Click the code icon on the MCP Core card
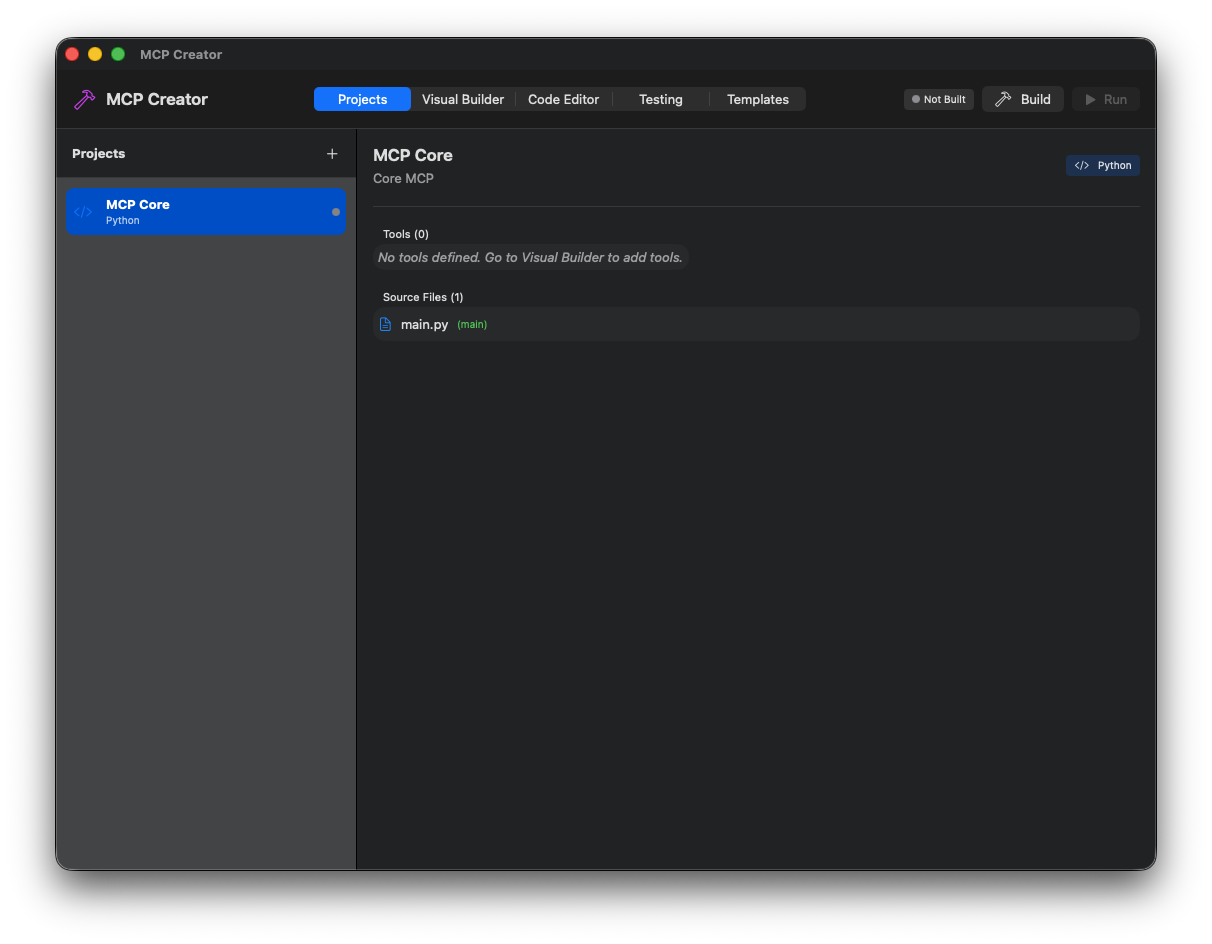Image resolution: width=1212 pixels, height=944 pixels. tap(84, 211)
